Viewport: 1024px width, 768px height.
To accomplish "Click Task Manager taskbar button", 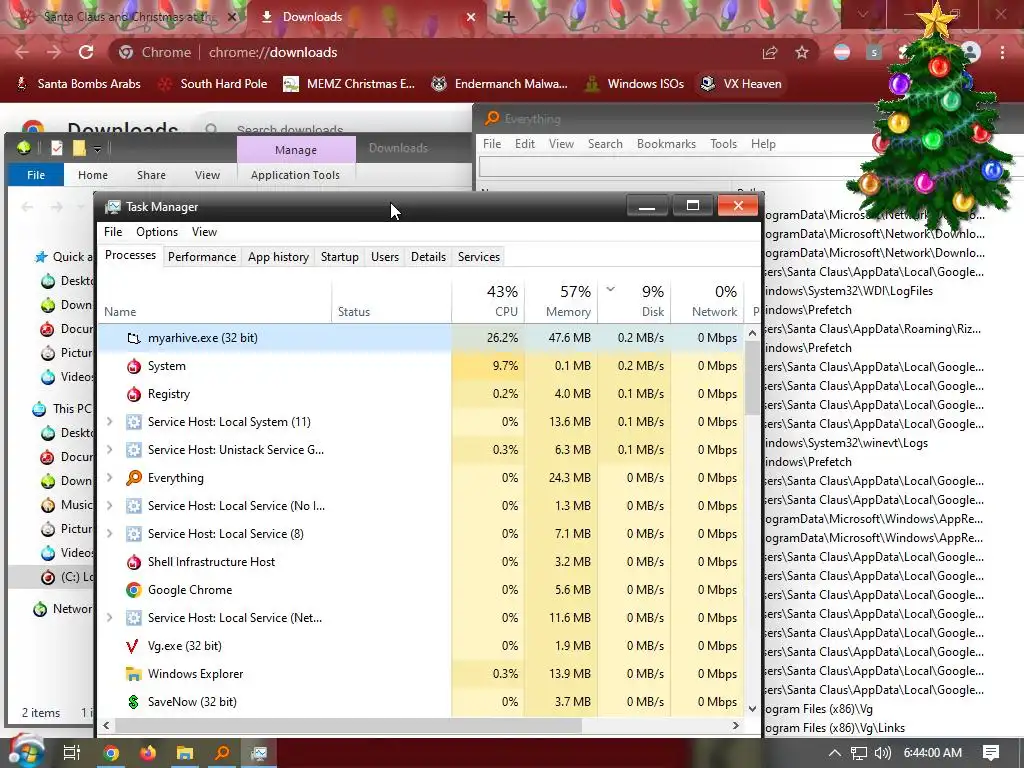I will tap(259, 753).
